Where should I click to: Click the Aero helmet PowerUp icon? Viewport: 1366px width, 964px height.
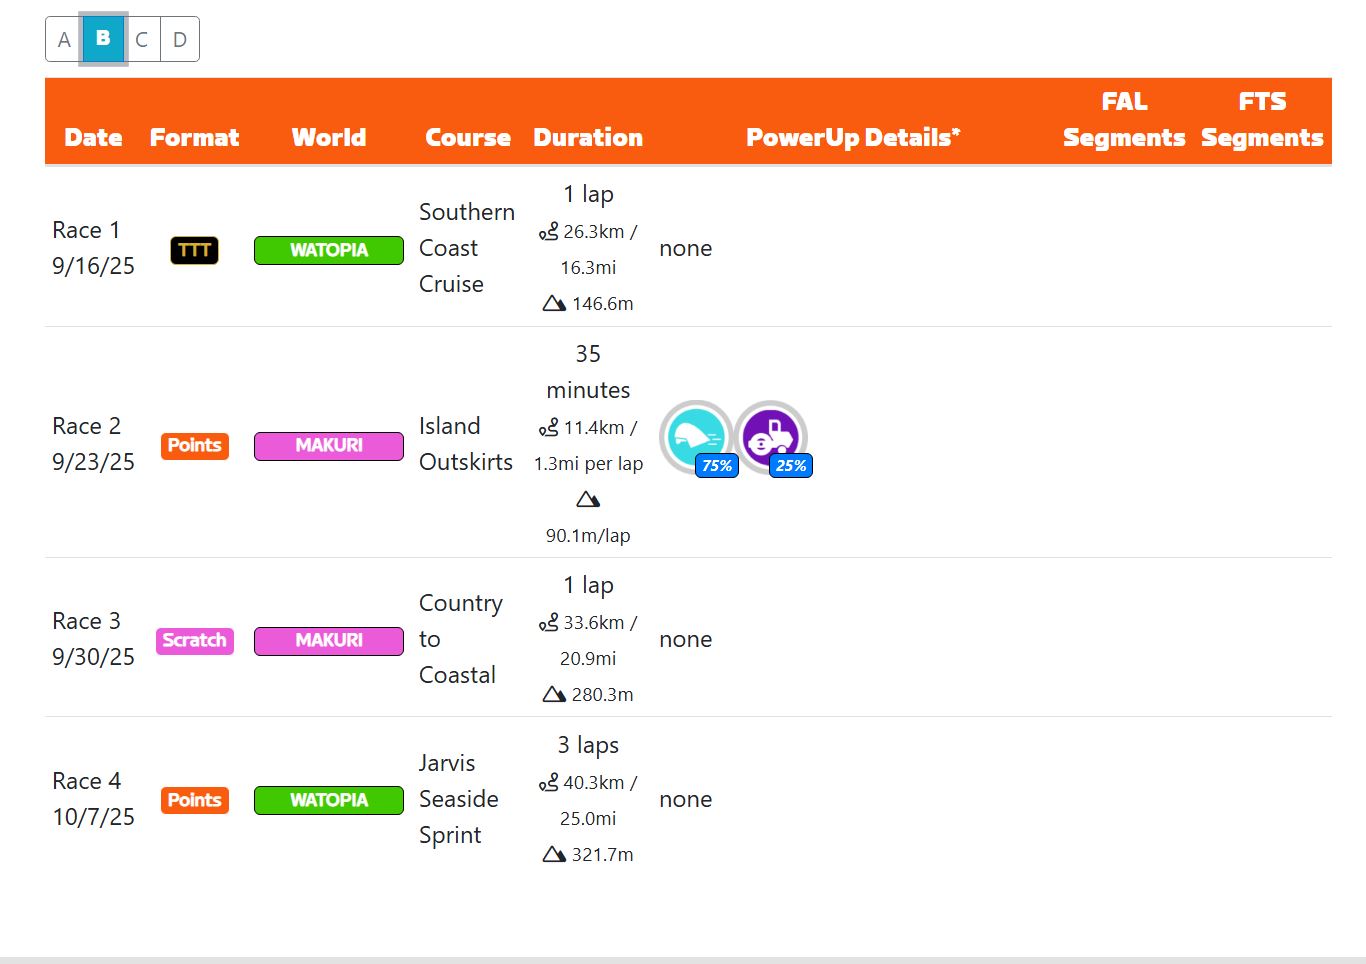pos(695,435)
